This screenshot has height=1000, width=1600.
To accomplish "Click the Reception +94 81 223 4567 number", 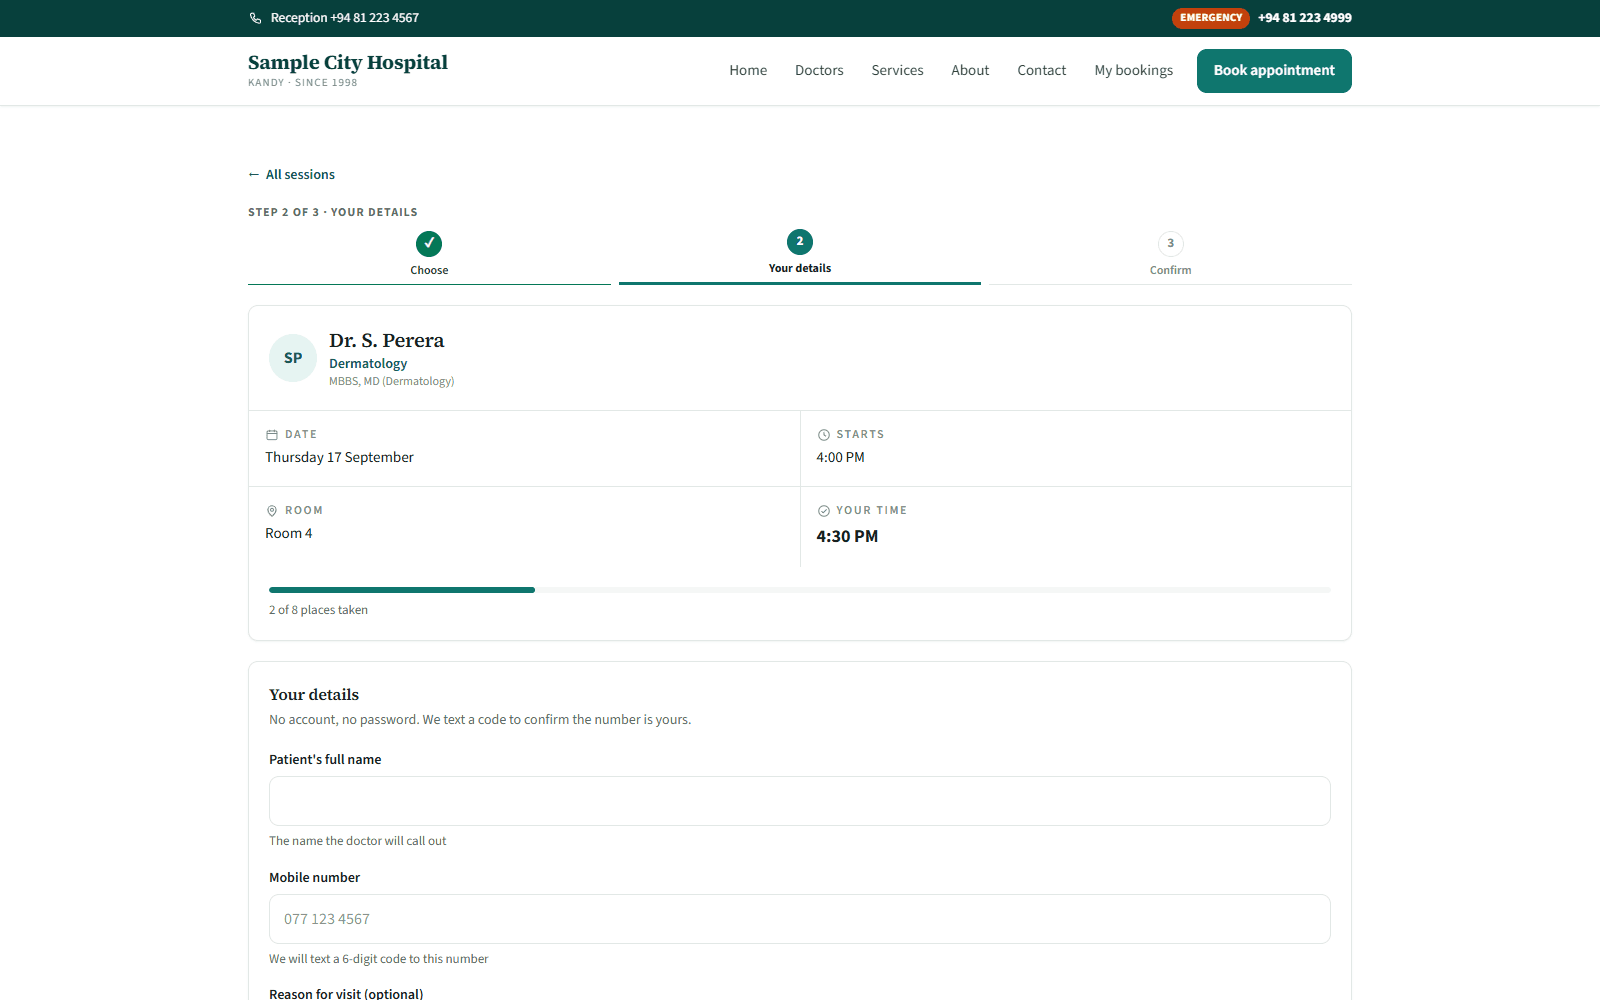I will (x=345, y=18).
